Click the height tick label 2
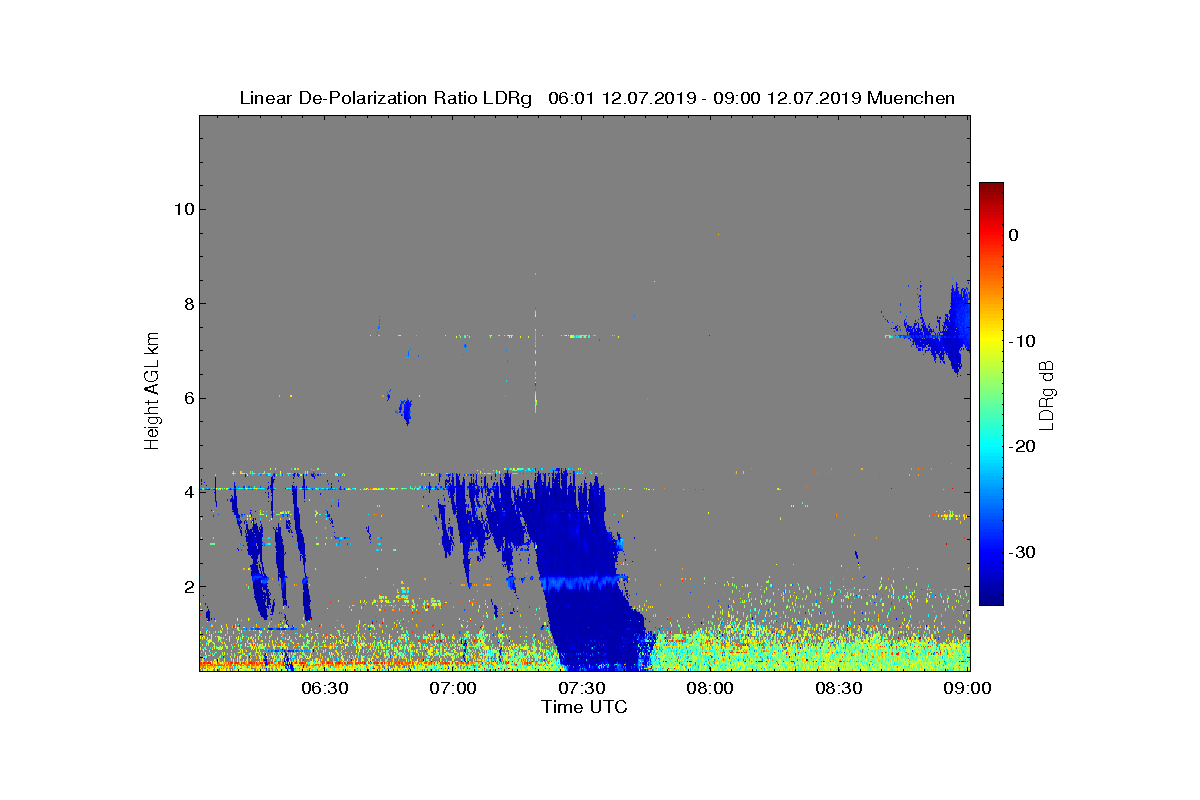This screenshot has height=800, width=1200. click(x=187, y=587)
